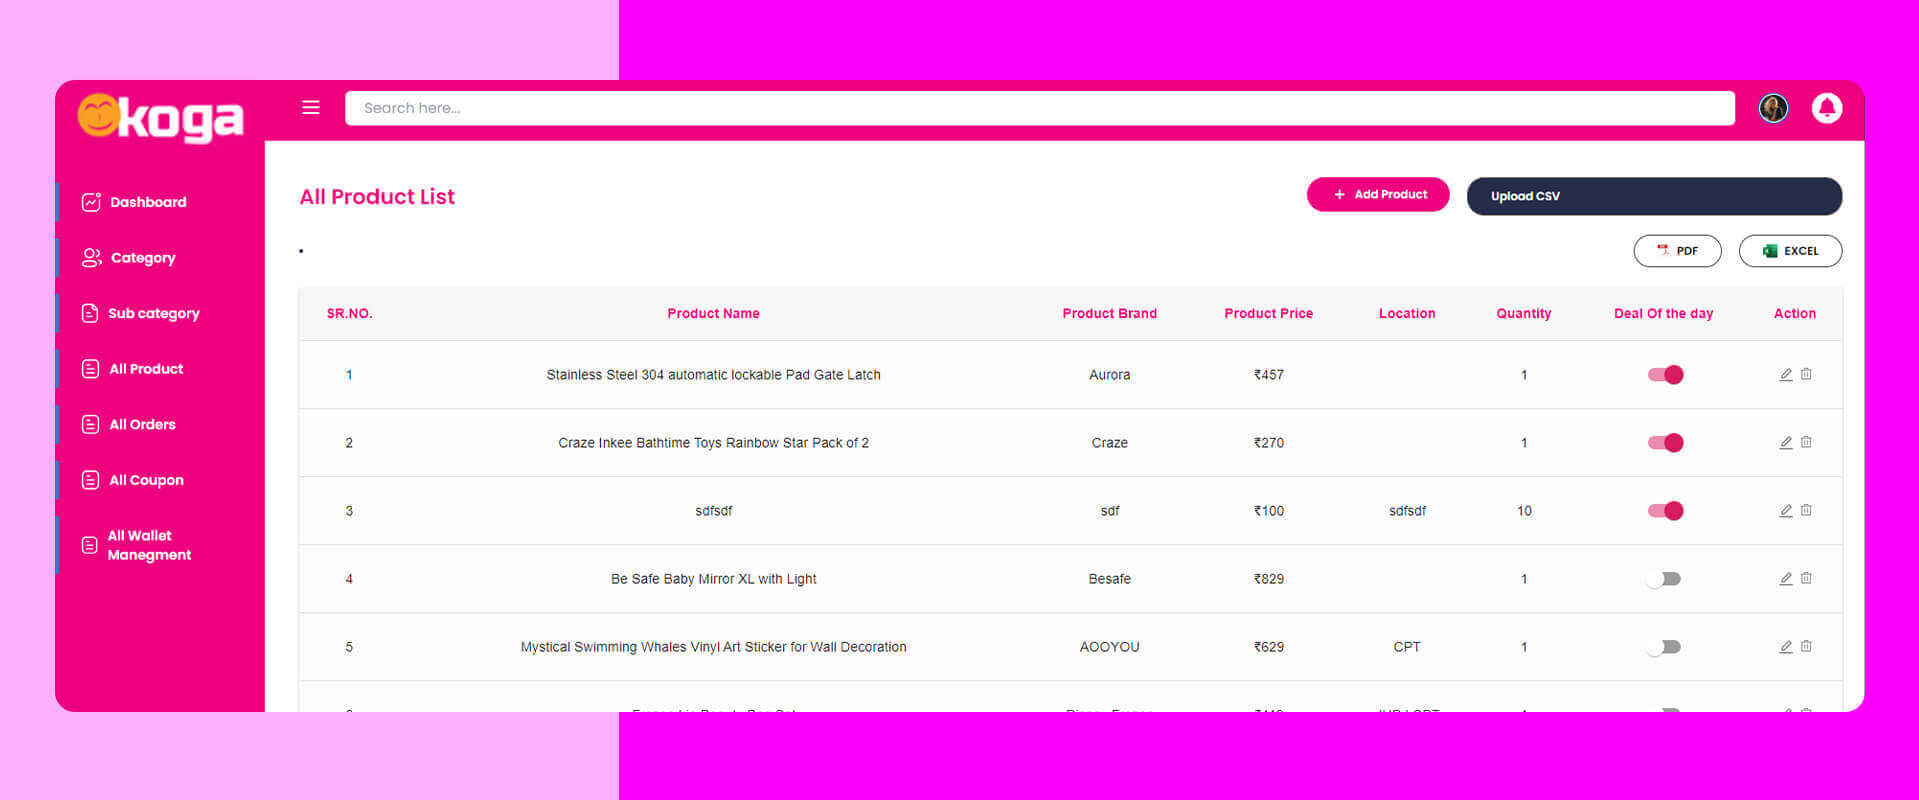Click the Add Product button
This screenshot has height=800, width=1919.
click(x=1377, y=195)
